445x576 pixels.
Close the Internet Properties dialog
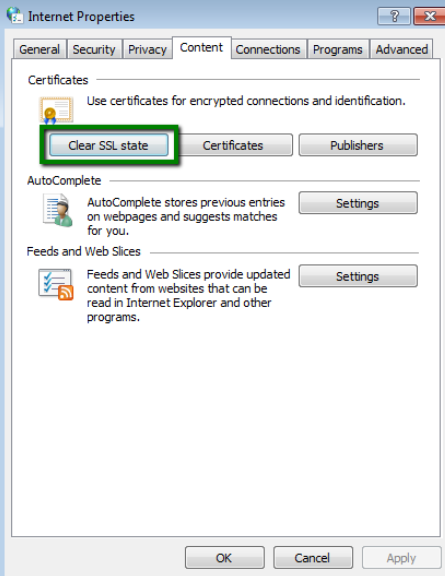(x=429, y=16)
